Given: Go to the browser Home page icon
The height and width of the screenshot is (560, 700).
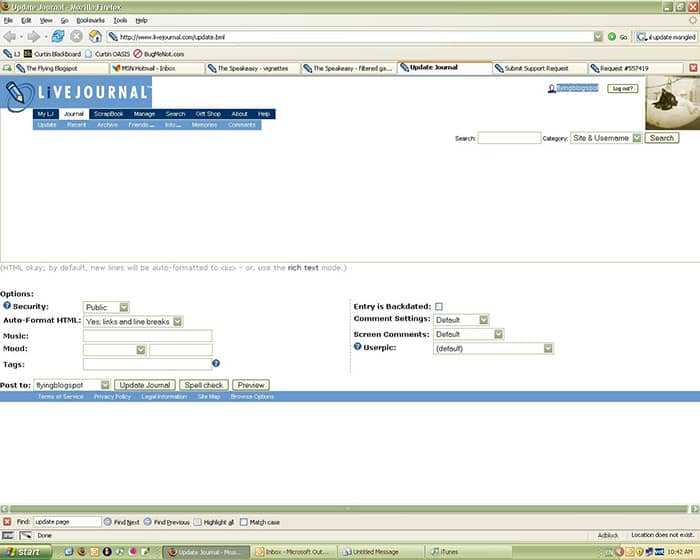Looking at the screenshot, I should tap(95, 36).
